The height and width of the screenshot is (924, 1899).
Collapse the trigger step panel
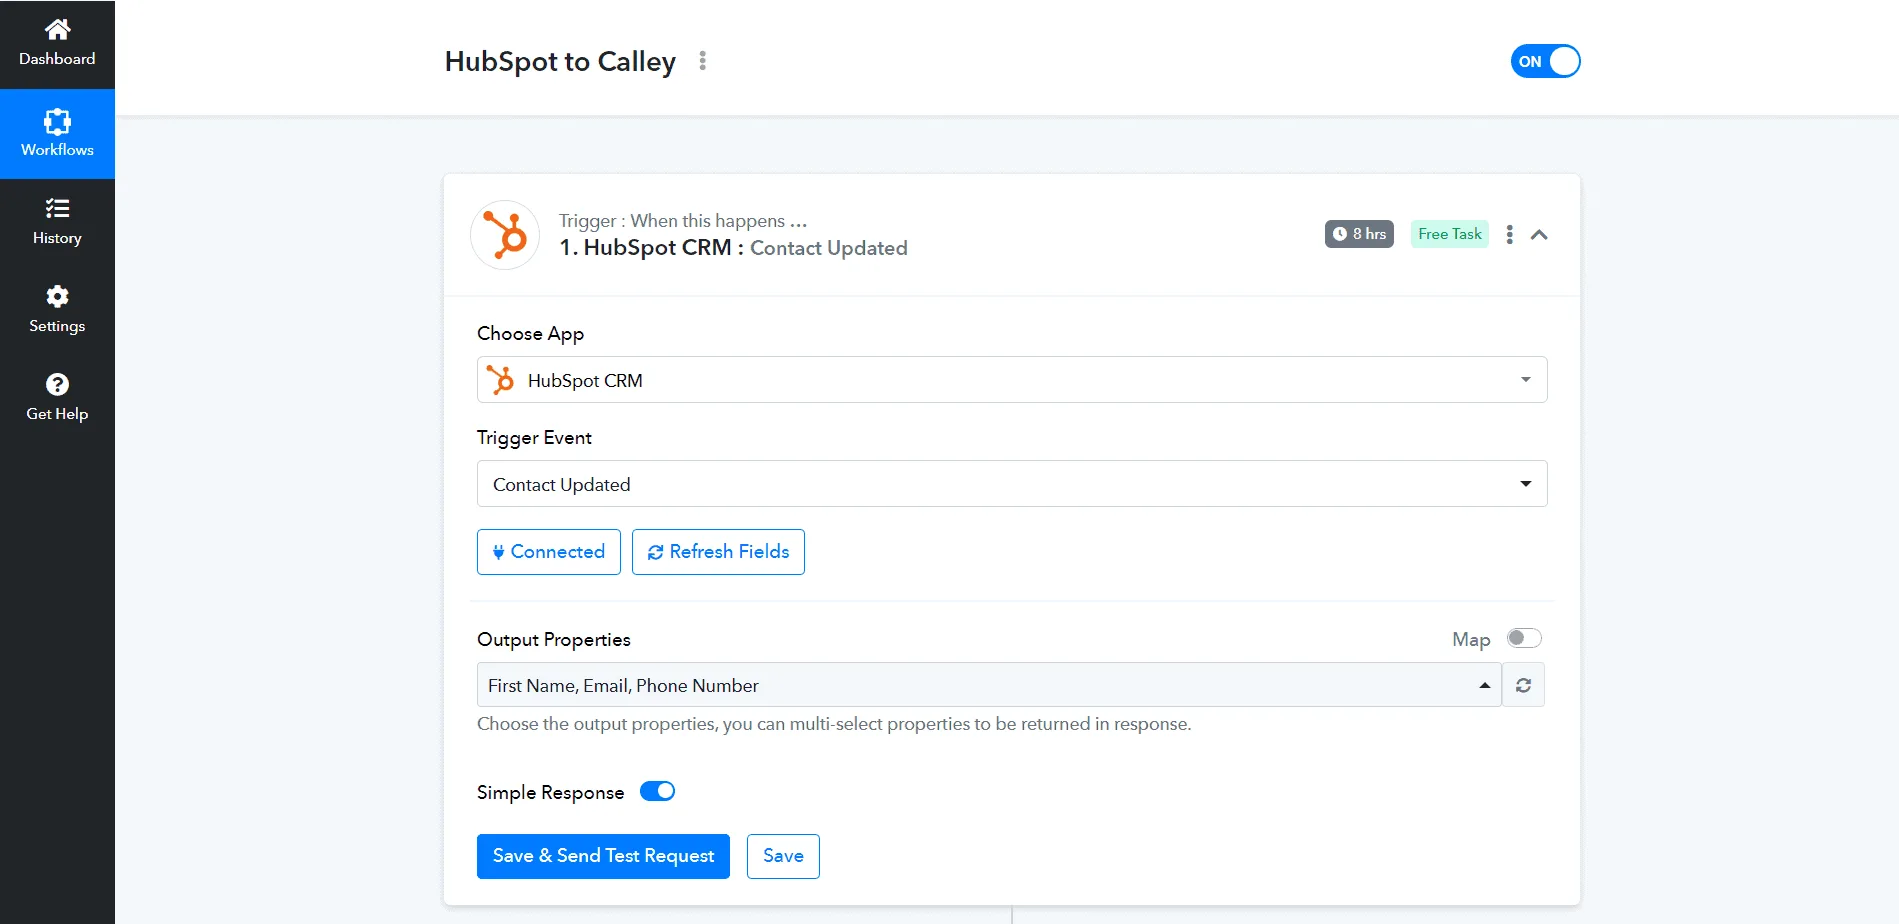[1539, 235]
